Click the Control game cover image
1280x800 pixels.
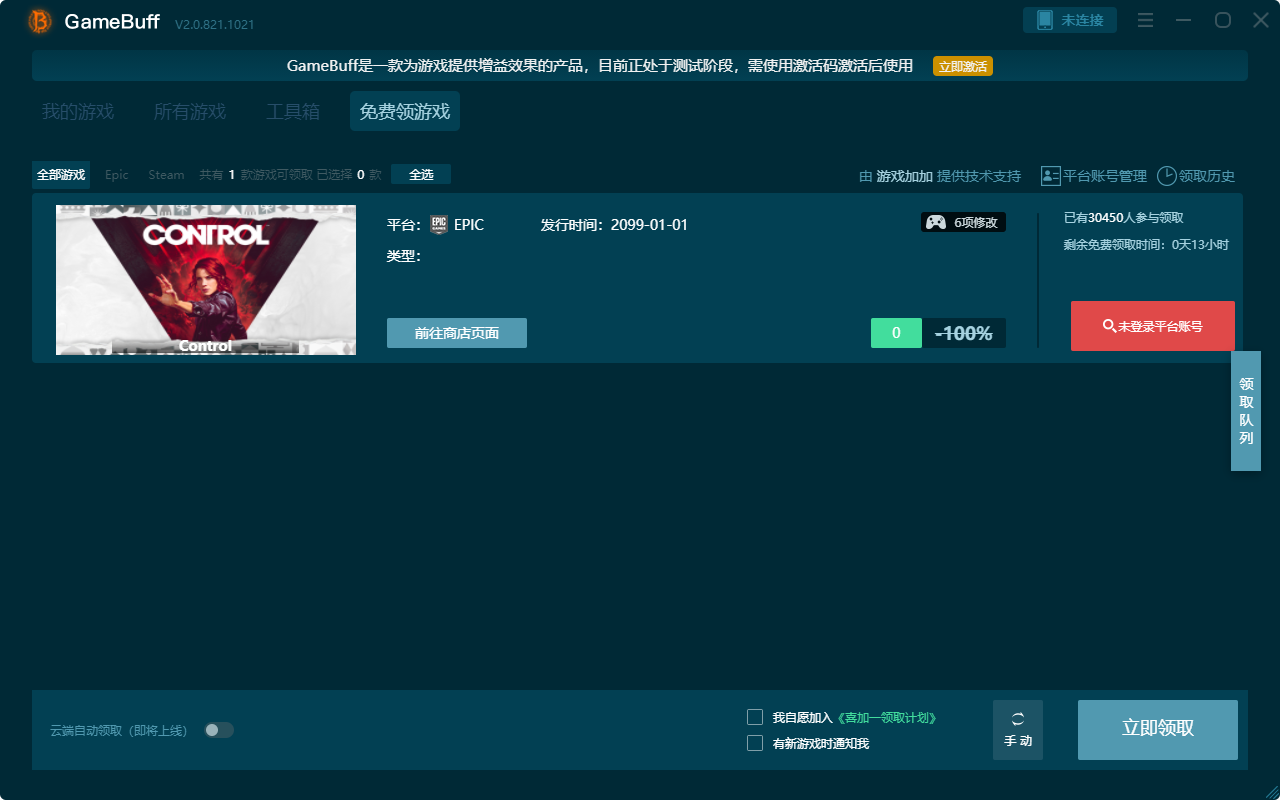tap(205, 280)
